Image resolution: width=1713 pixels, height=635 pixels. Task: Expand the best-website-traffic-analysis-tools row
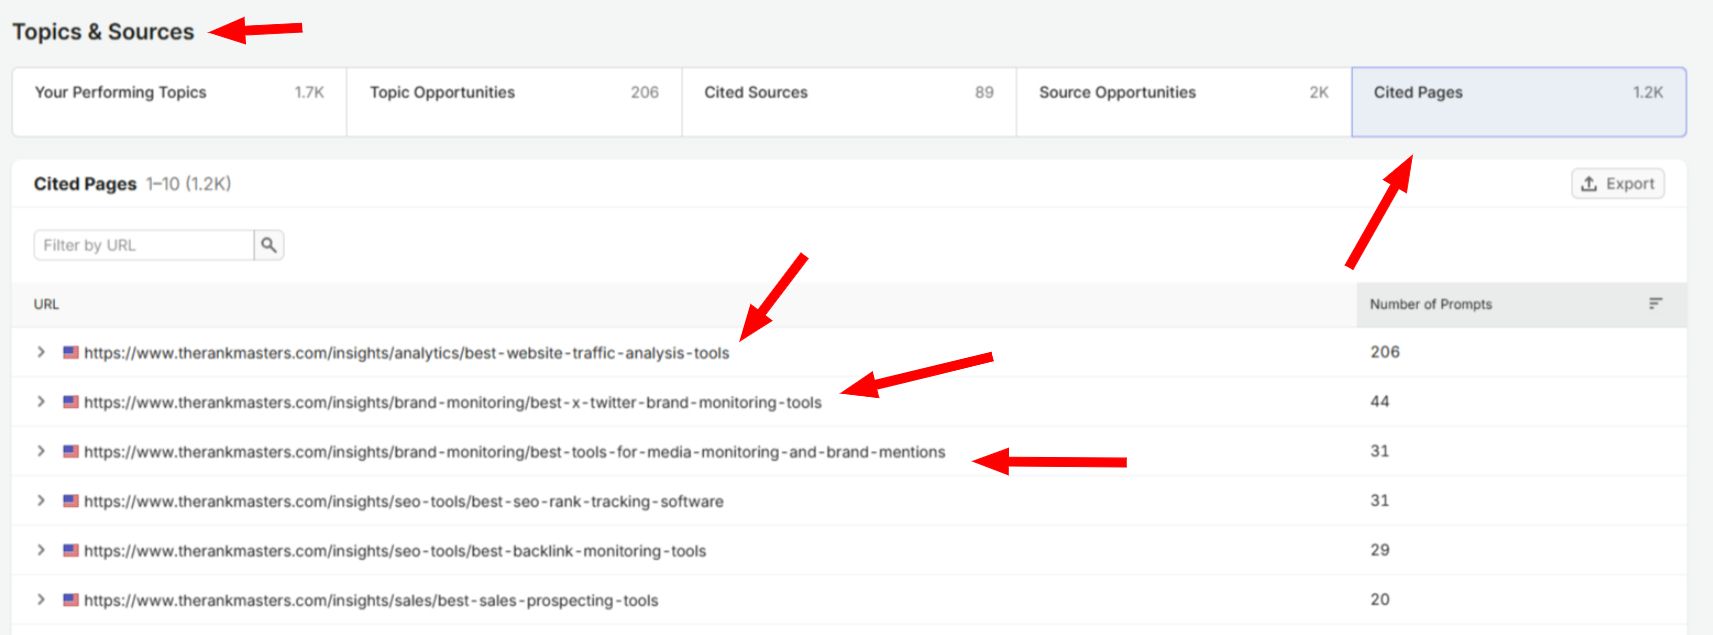pos(41,352)
